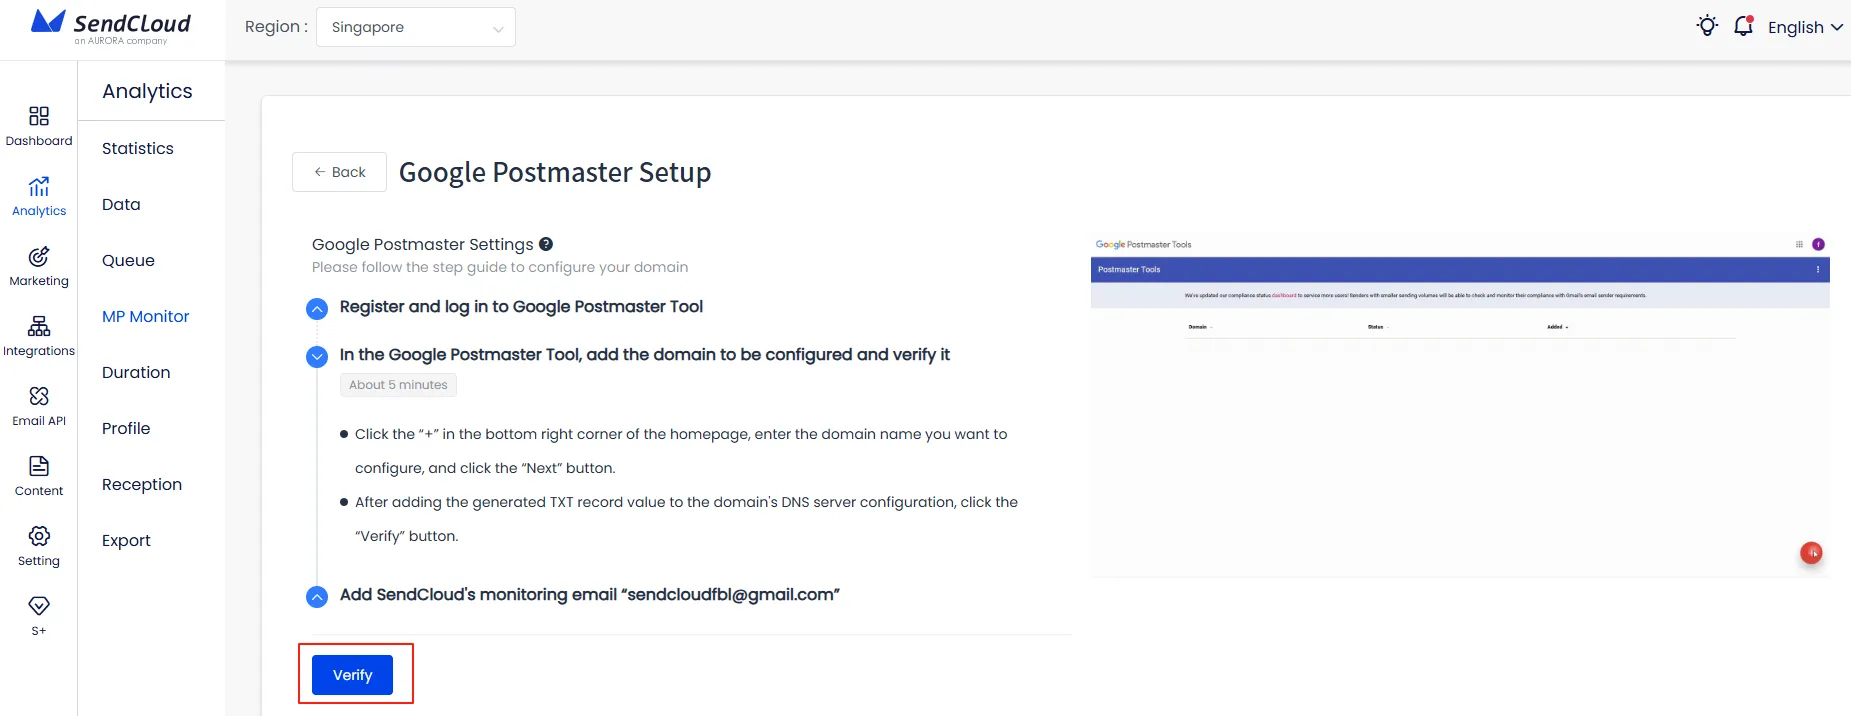Click the Google Postmaster Settings label

coord(423,244)
